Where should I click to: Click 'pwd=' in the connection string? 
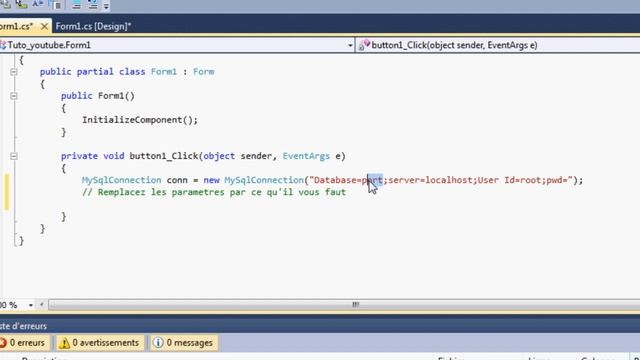[557, 180]
